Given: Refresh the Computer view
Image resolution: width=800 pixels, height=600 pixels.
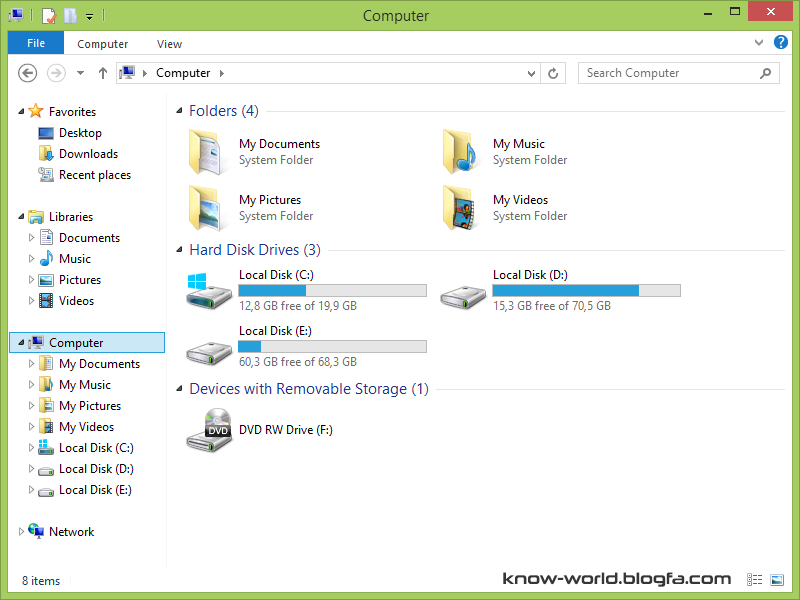Looking at the screenshot, I should (x=553, y=72).
